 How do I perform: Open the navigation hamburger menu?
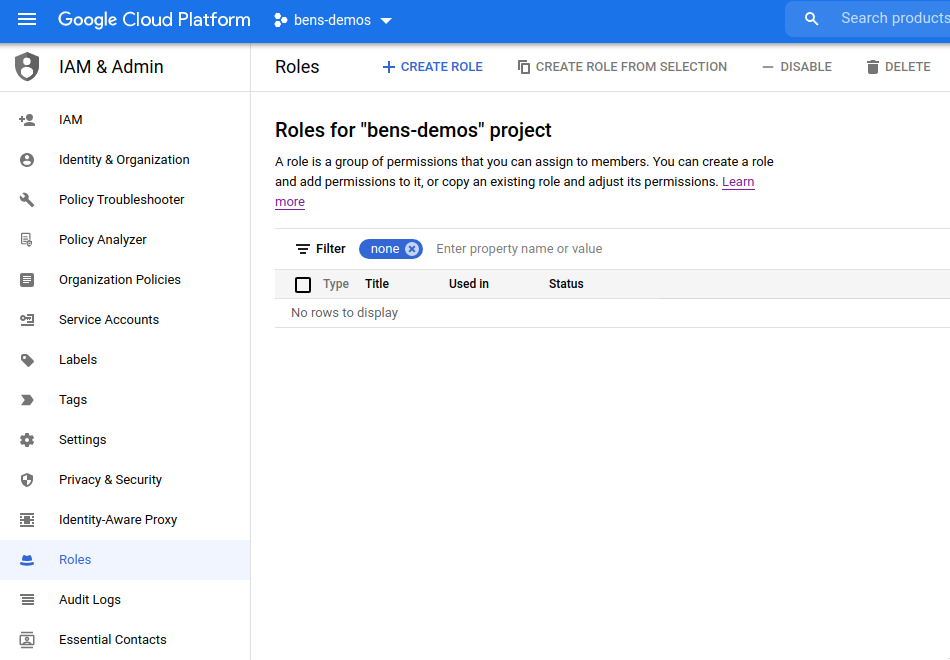click(27, 19)
